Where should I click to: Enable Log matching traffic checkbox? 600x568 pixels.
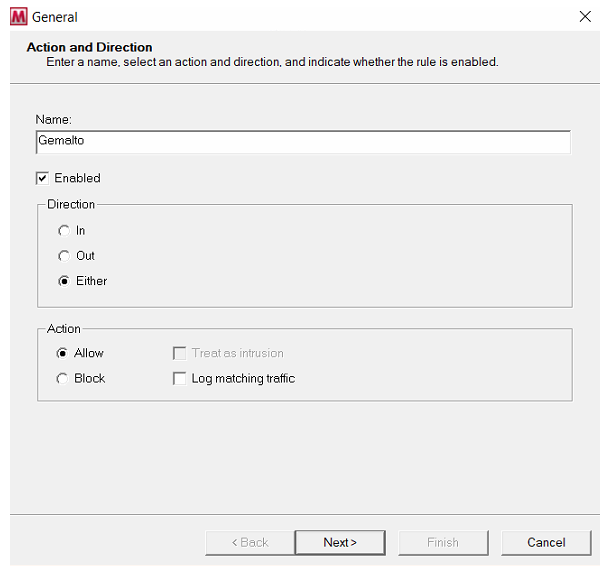[180, 379]
